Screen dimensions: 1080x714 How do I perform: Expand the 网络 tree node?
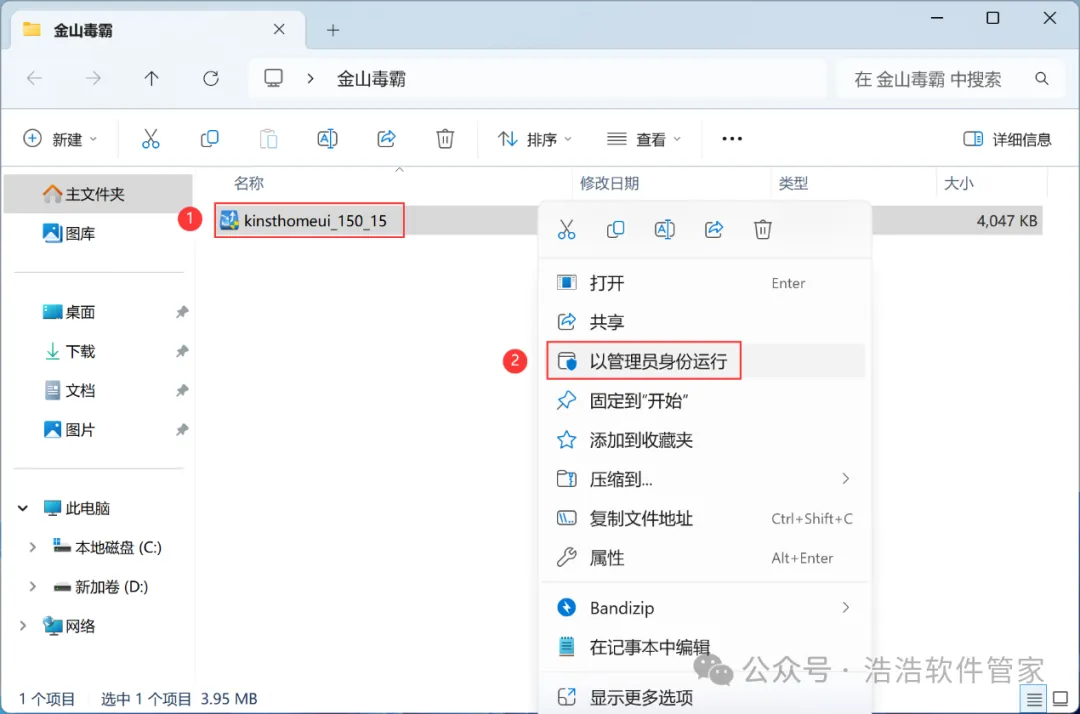coord(23,626)
